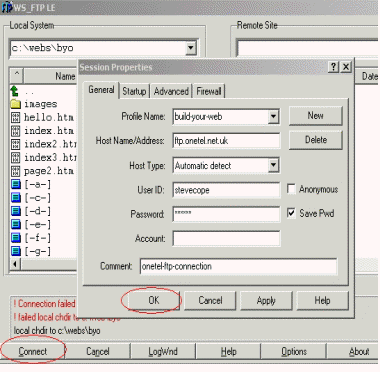Click the dialog Cancel button next to Apply

pyautogui.click(x=210, y=300)
